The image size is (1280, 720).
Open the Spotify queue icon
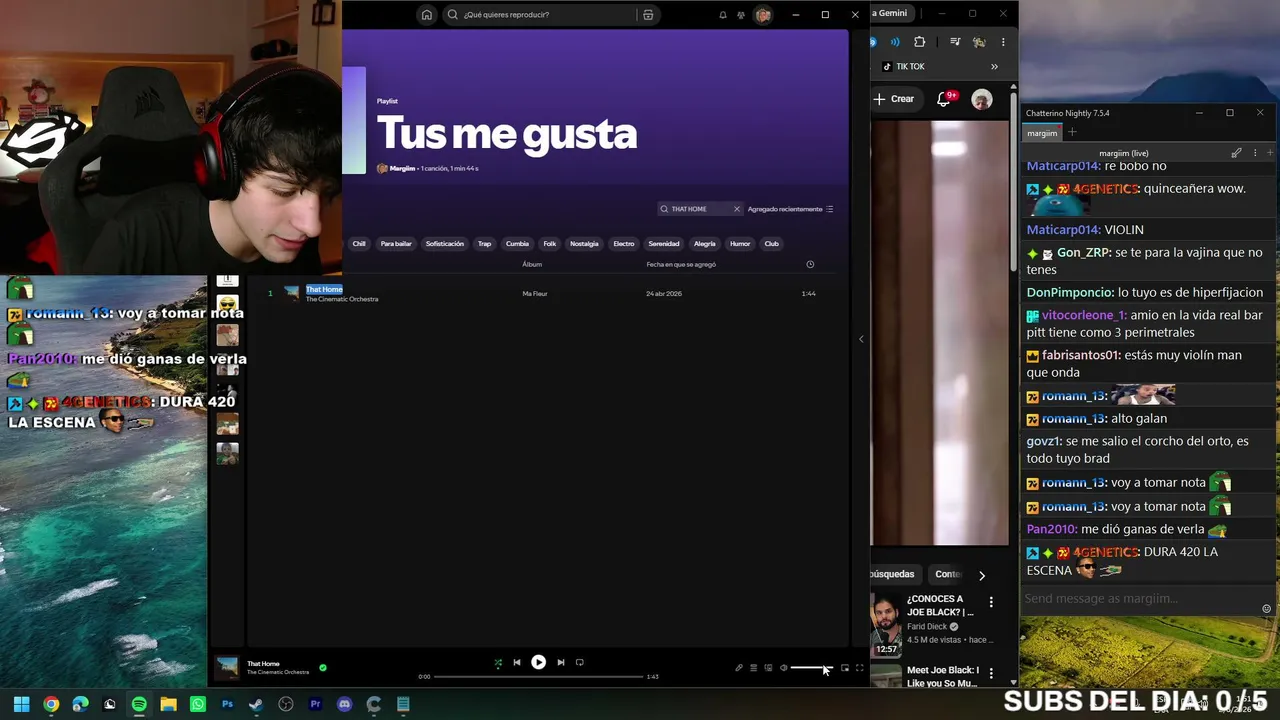tap(754, 668)
